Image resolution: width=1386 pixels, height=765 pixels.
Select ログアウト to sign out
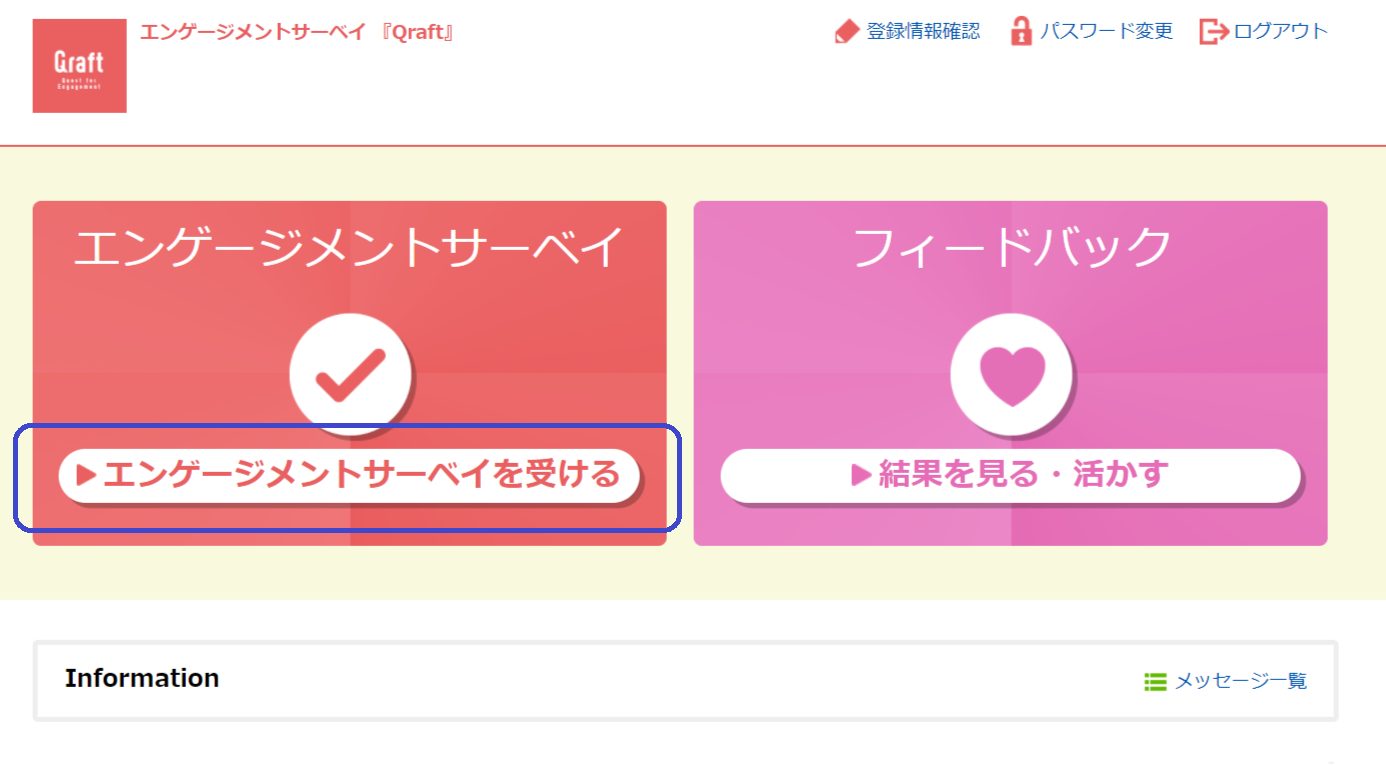(1281, 31)
